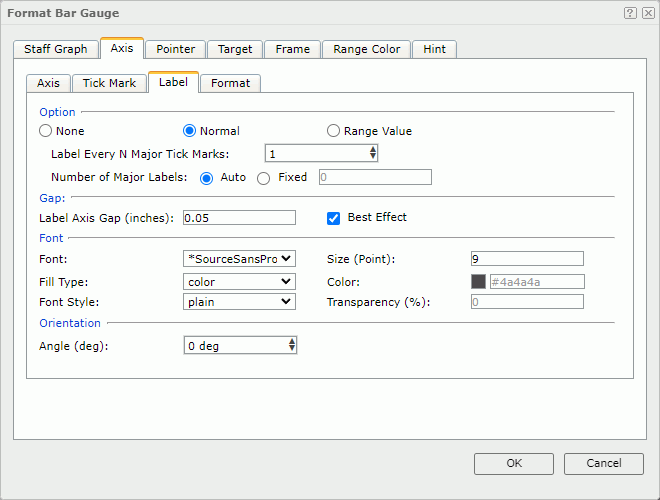Open the Range Color tab
This screenshot has width=660, height=500.
(x=367, y=49)
